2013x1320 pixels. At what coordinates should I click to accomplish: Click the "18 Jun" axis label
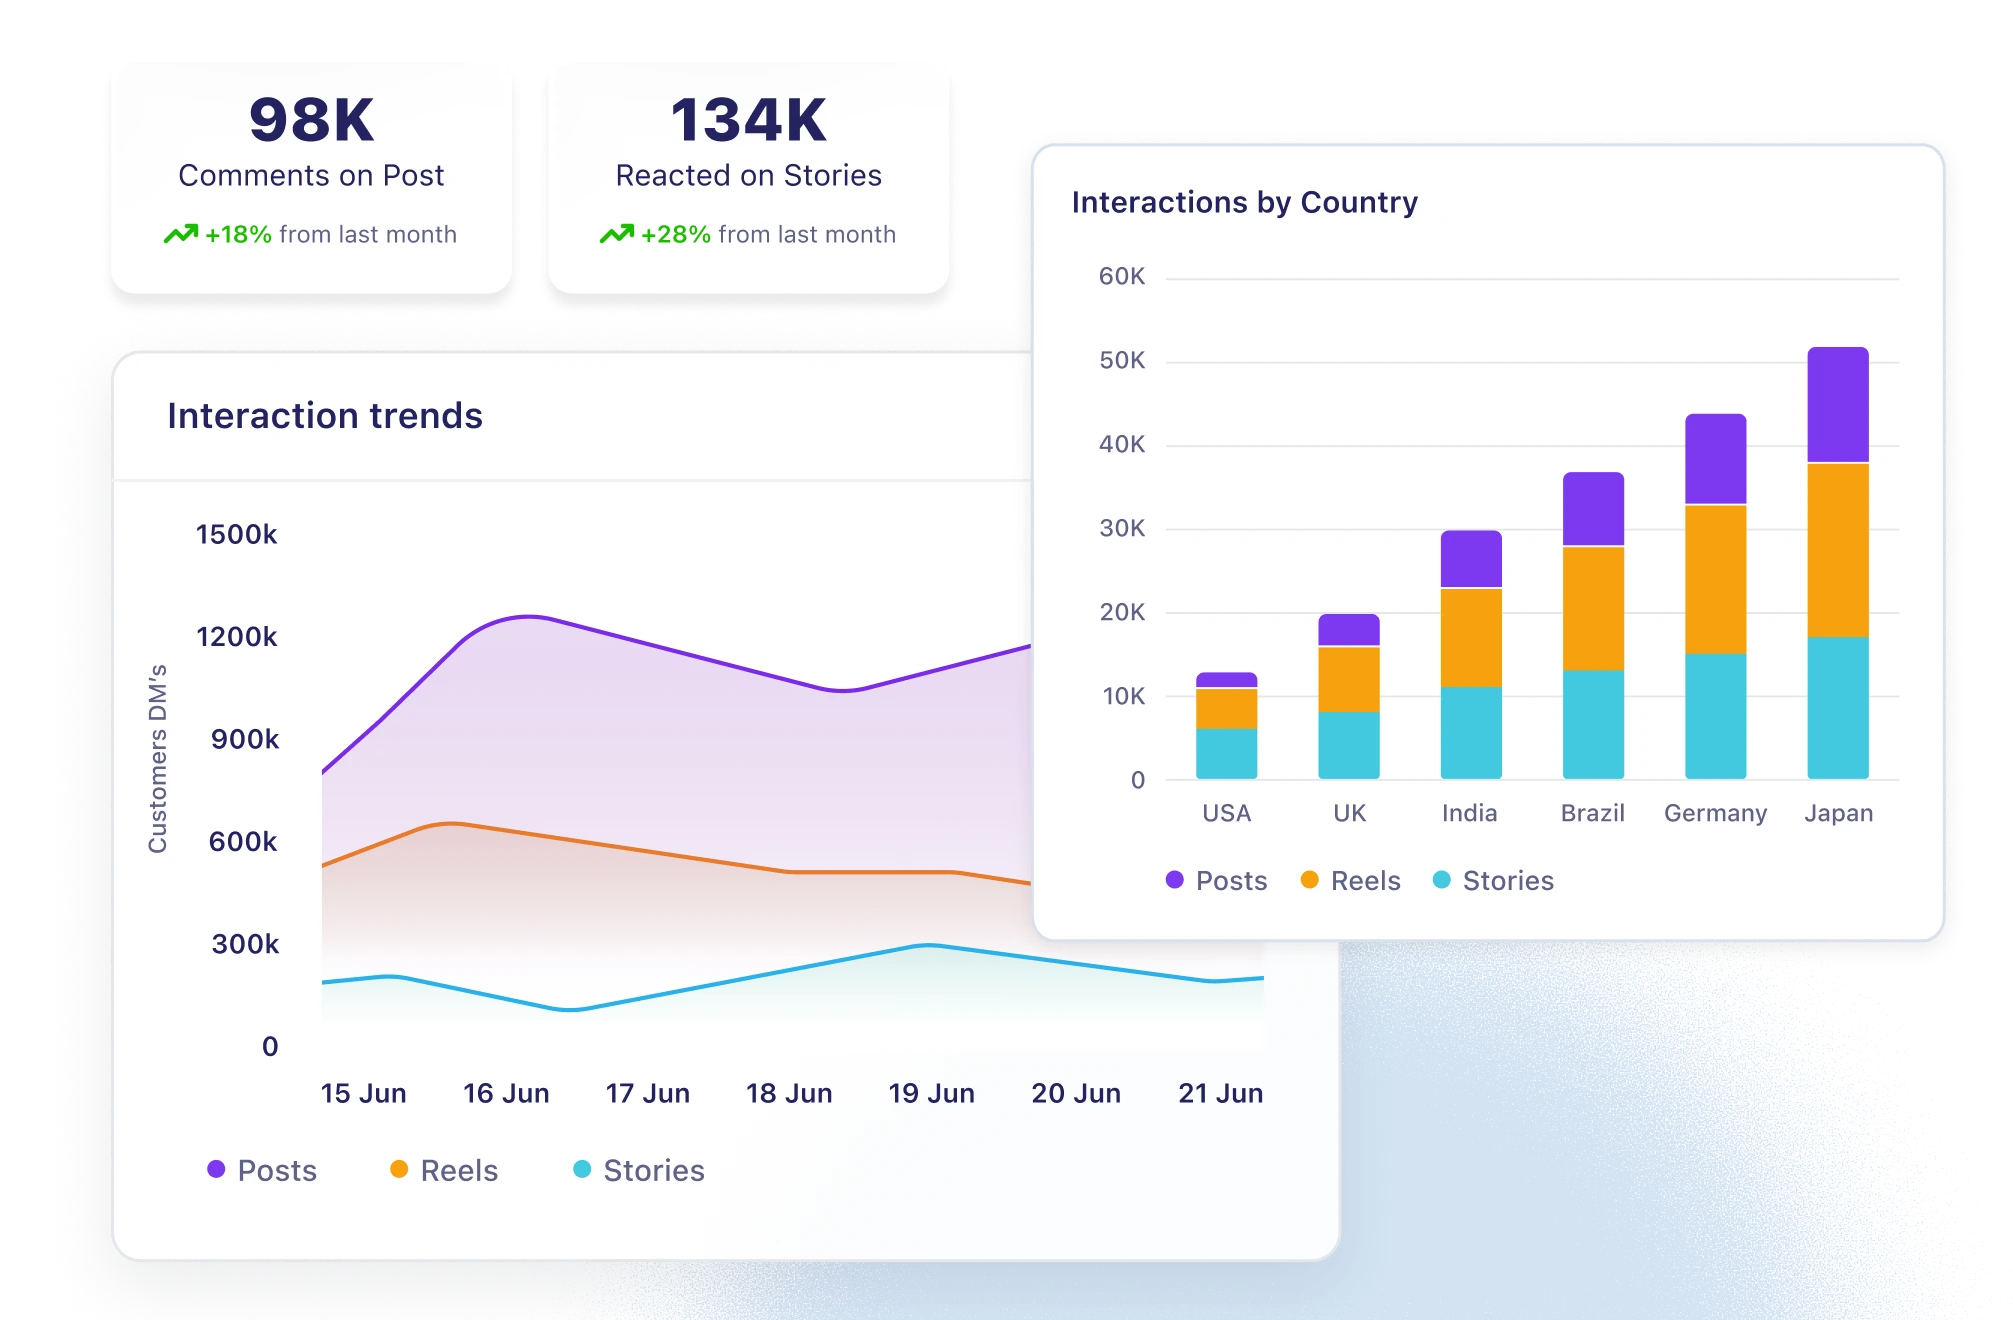[790, 1093]
